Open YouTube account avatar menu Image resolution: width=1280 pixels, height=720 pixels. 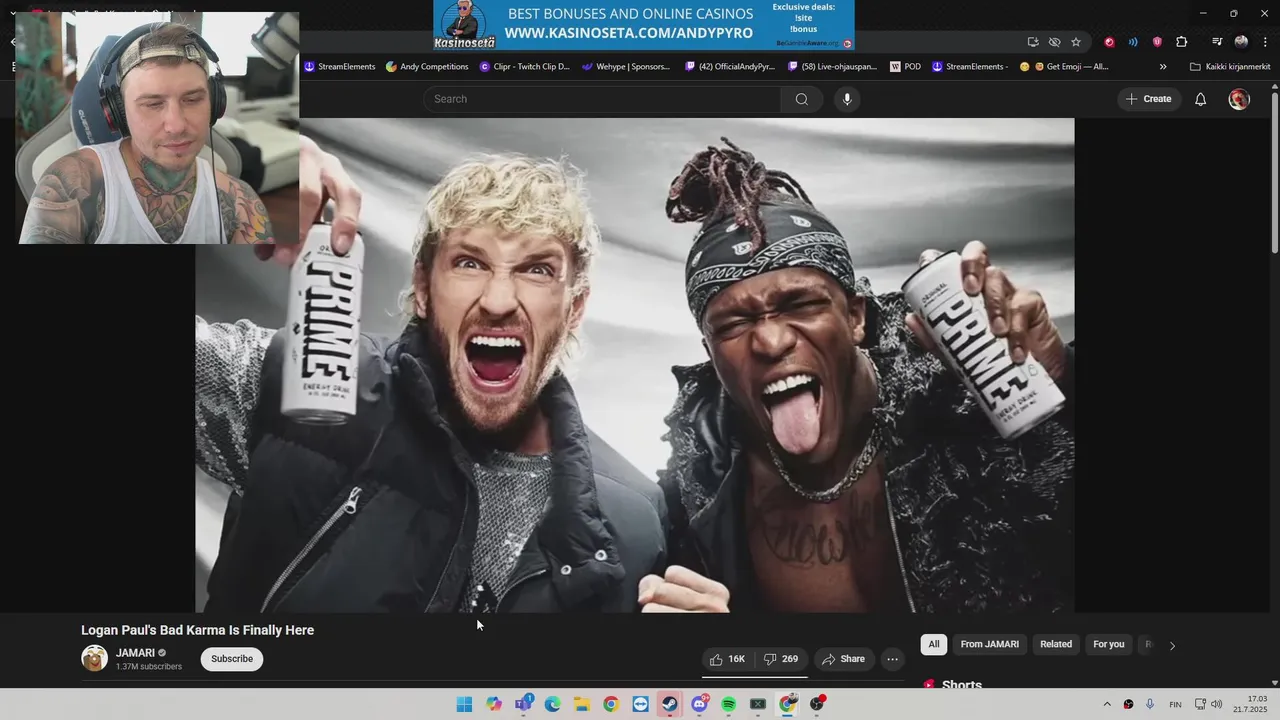pos(1239,99)
